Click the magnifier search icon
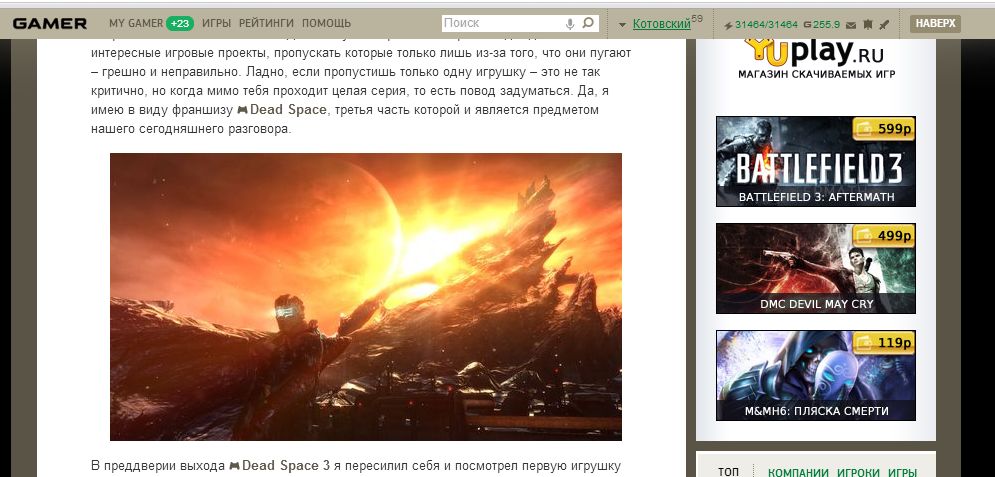Image resolution: width=995 pixels, height=477 pixels. (x=588, y=23)
